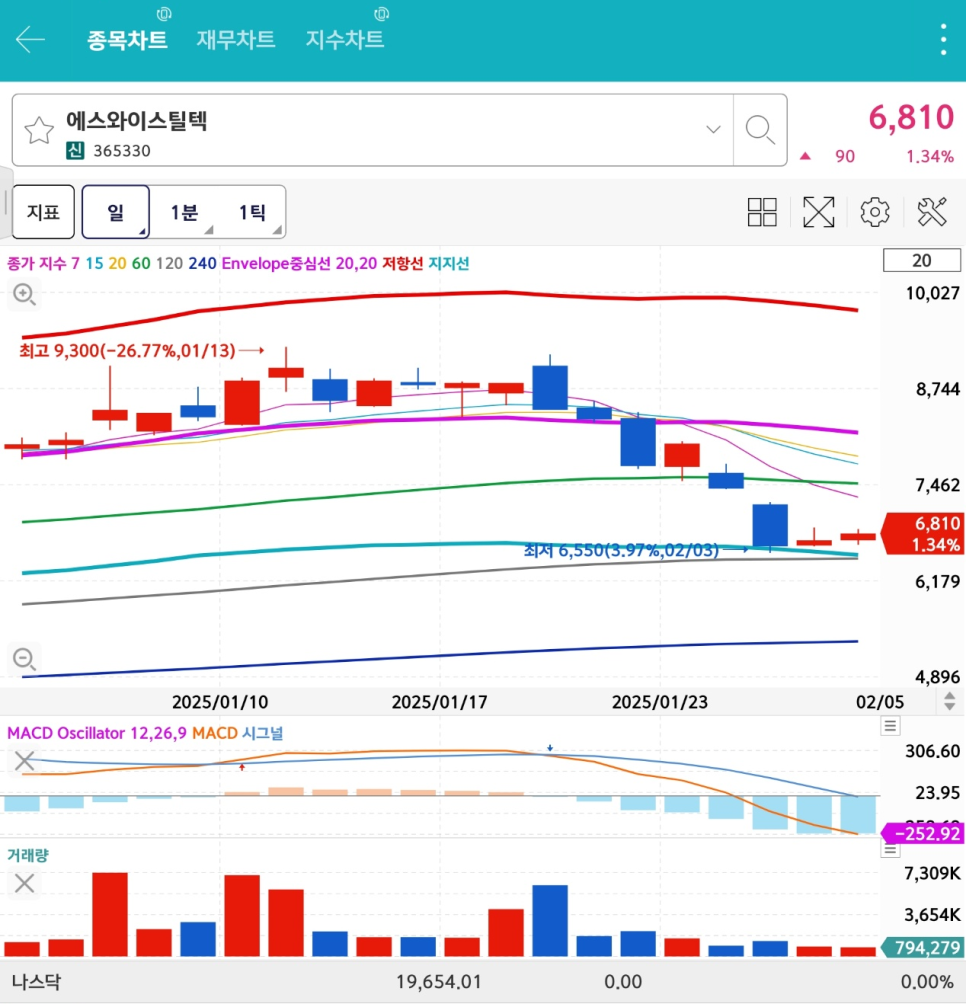The width and height of the screenshot is (966, 1004).
Task: Open chart settings gear icon
Action: pos(874,212)
